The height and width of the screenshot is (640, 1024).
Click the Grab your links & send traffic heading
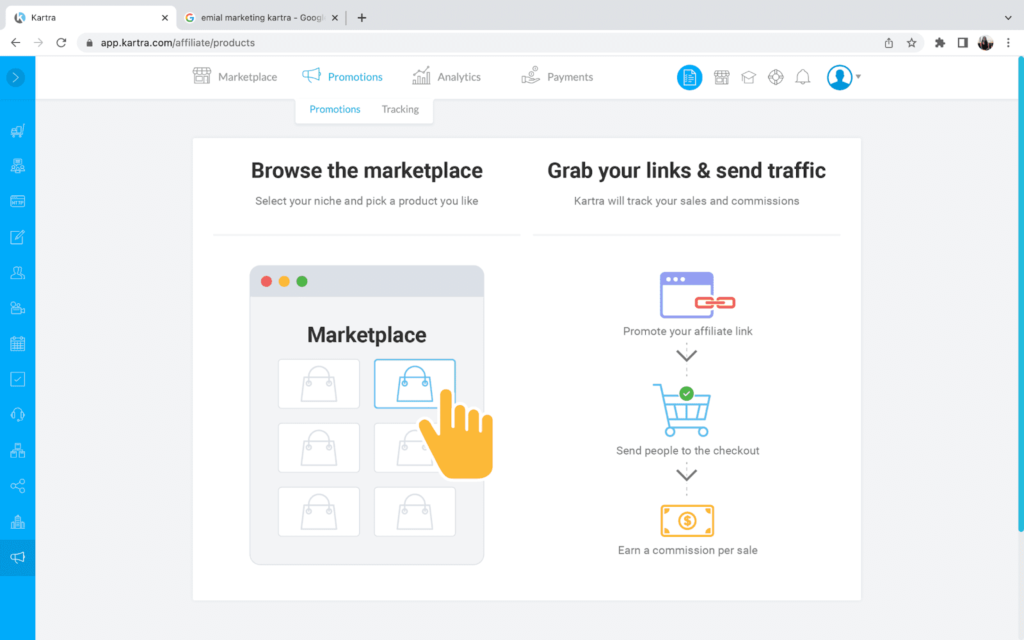686,170
